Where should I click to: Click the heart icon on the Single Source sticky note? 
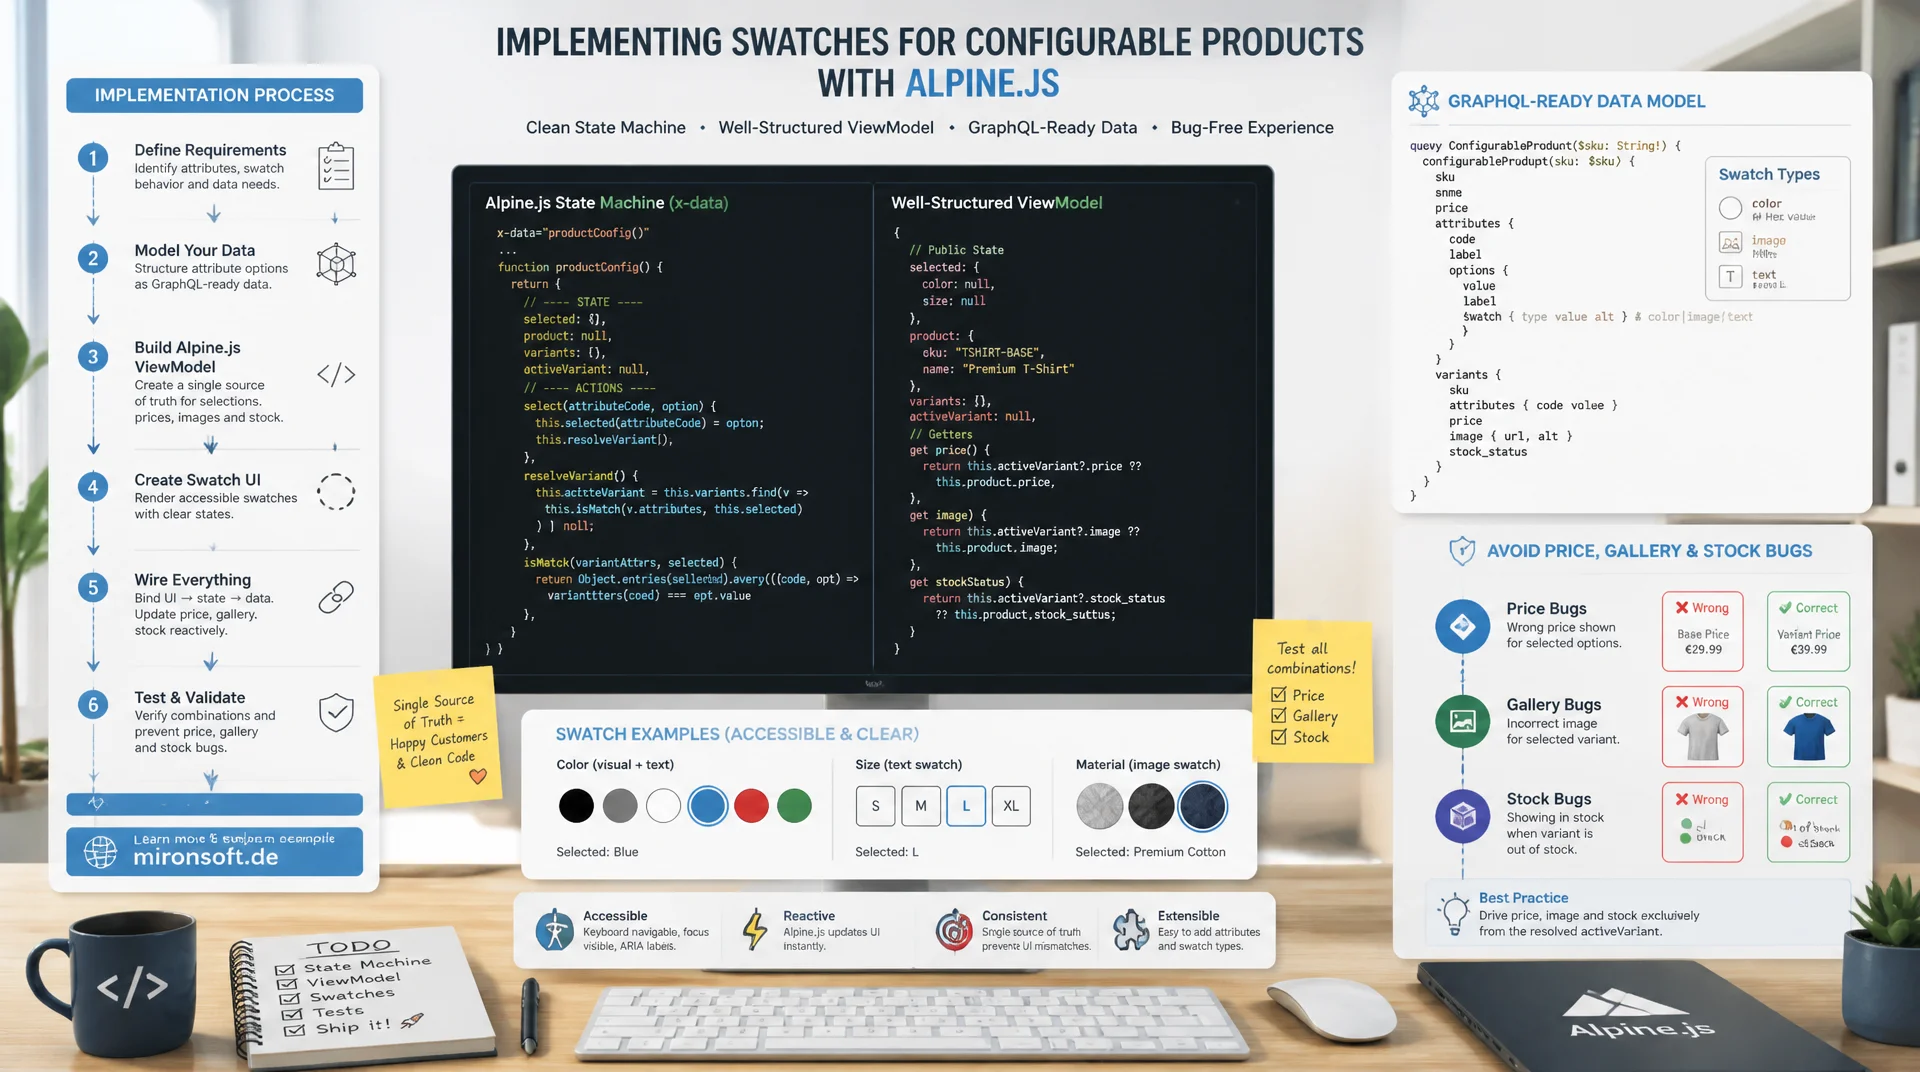pos(478,776)
